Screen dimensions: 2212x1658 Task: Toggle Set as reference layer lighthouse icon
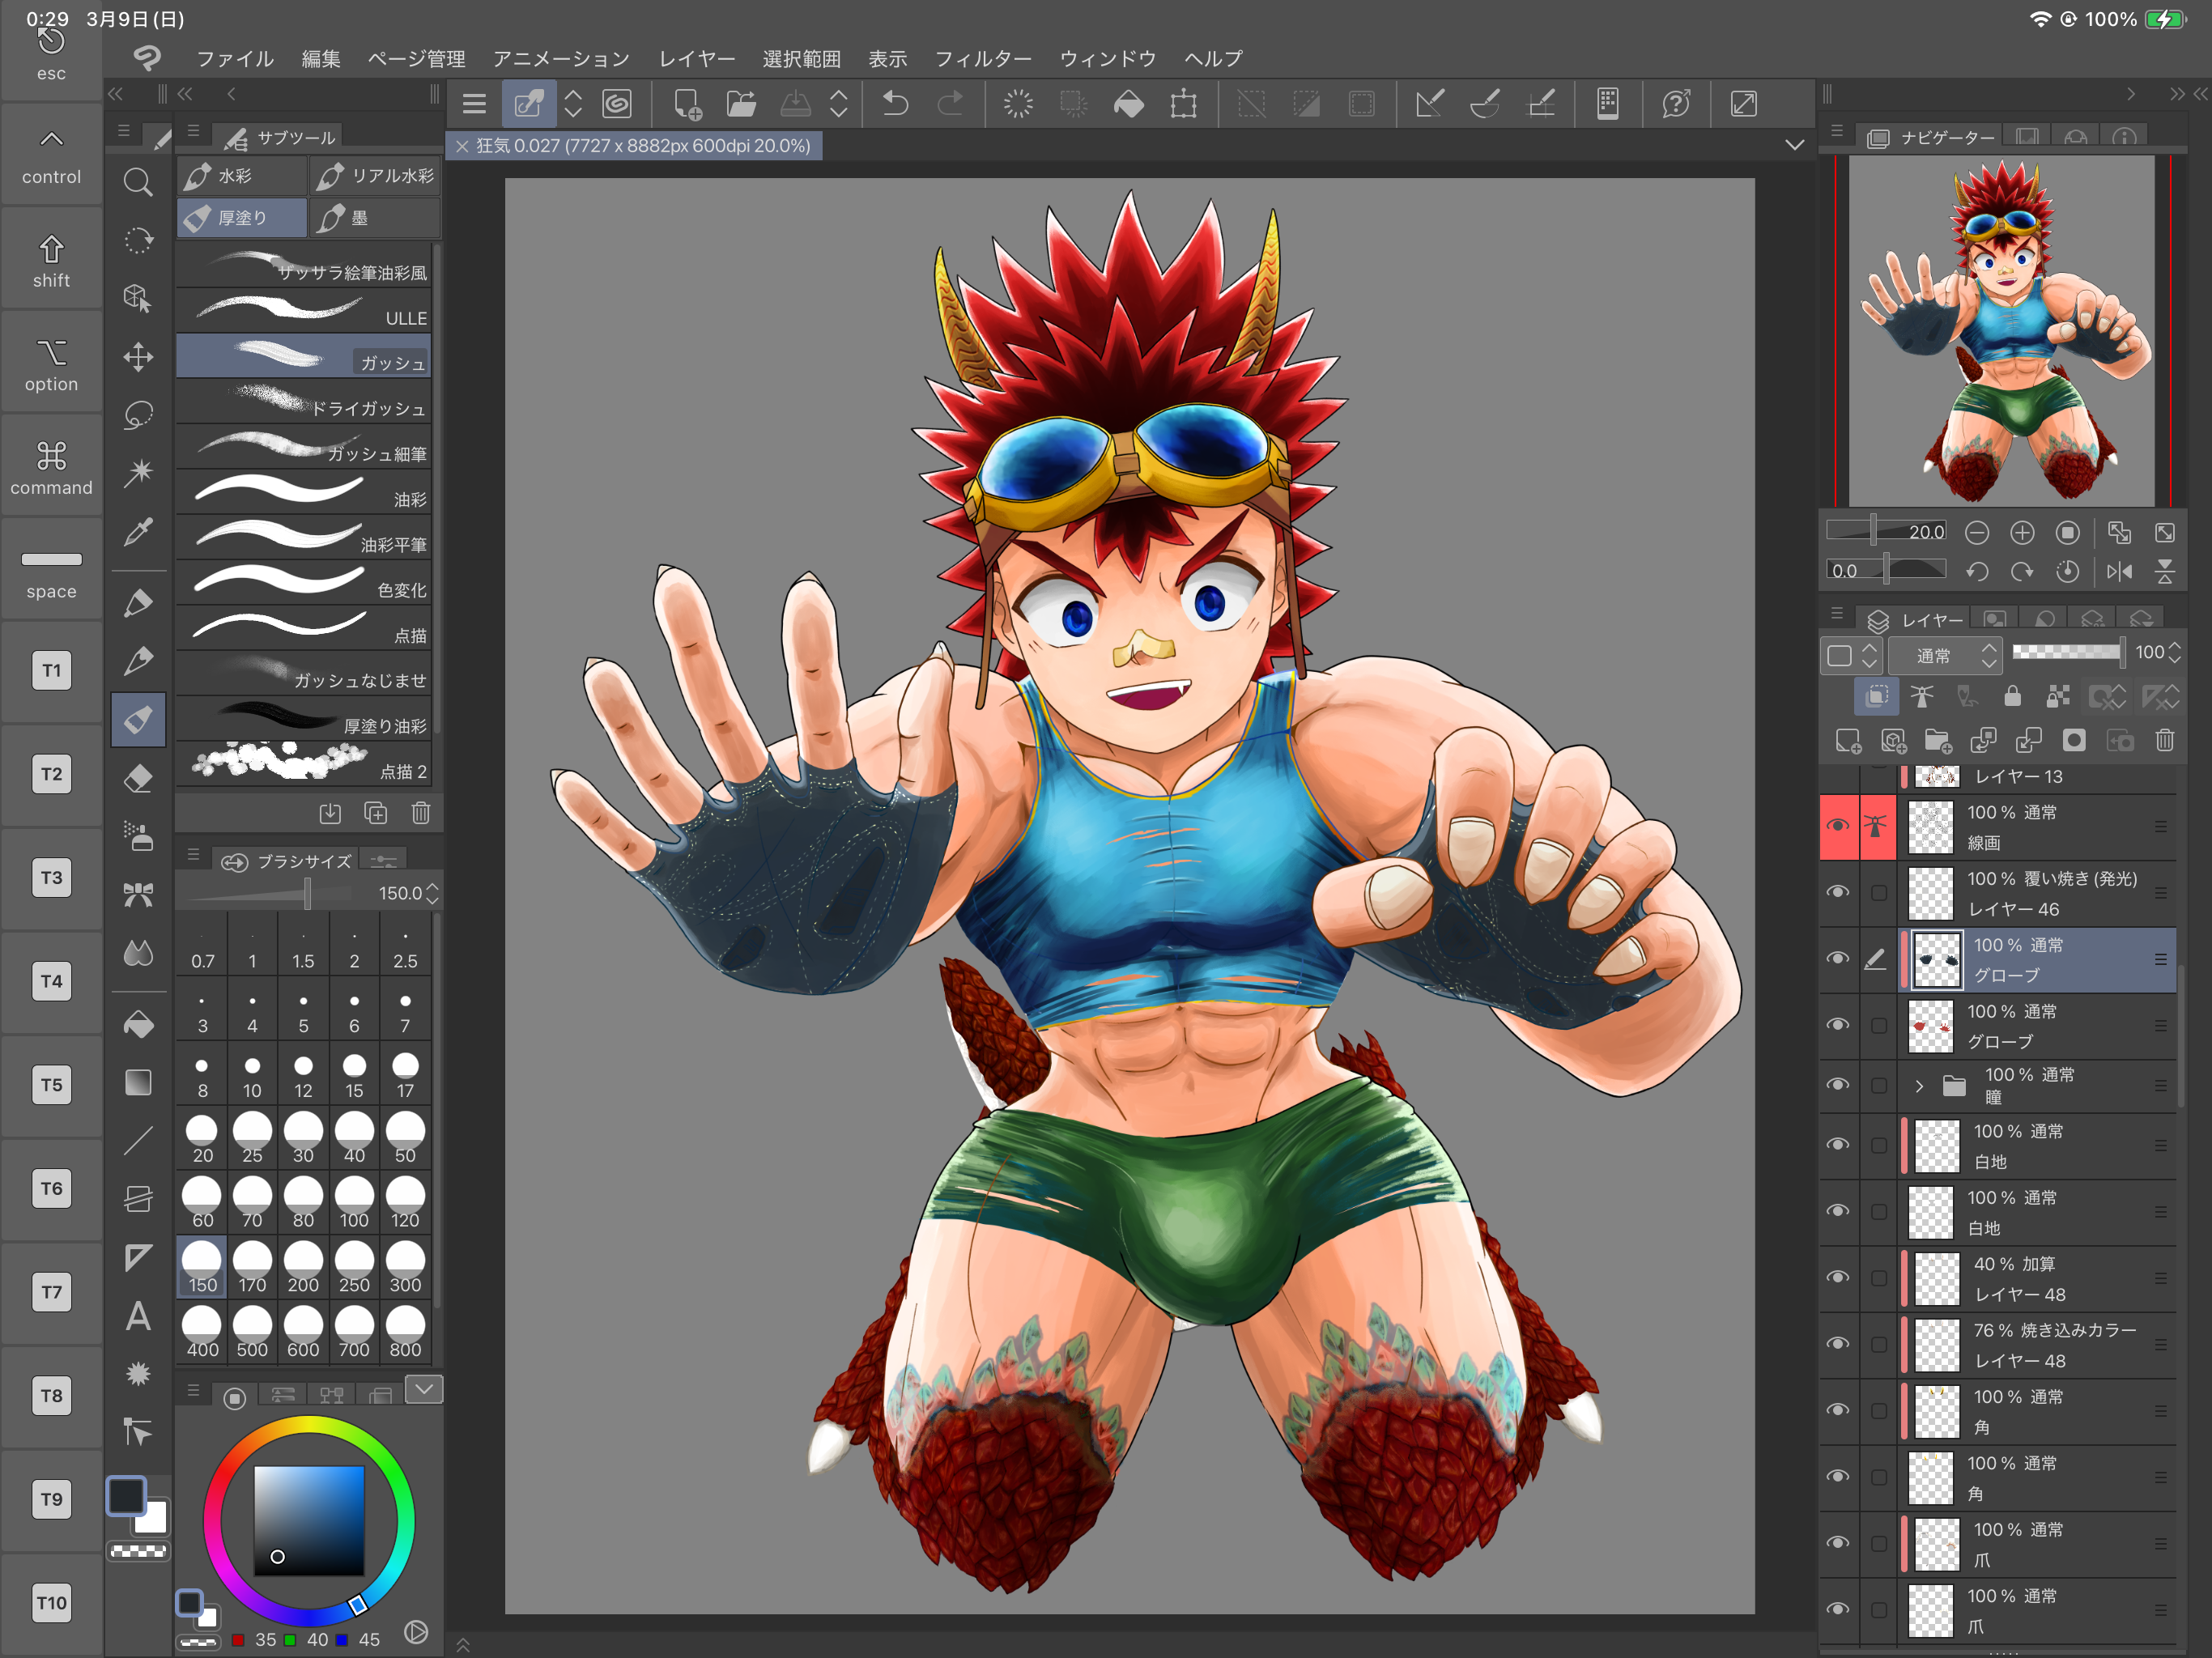click(x=1922, y=696)
